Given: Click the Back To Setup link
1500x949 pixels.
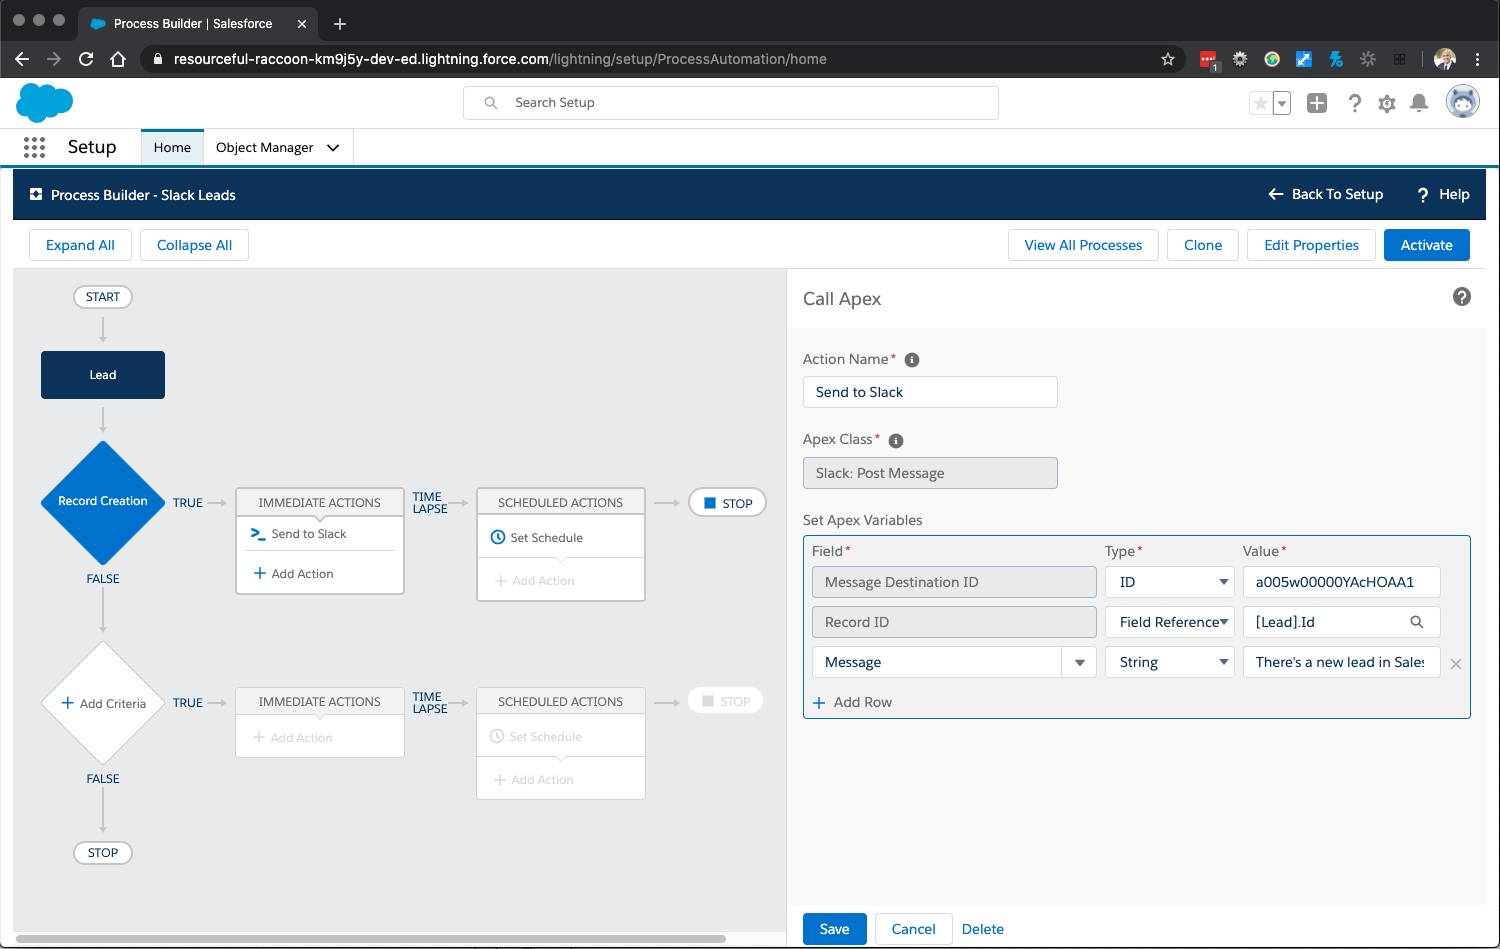Looking at the screenshot, I should (1325, 194).
